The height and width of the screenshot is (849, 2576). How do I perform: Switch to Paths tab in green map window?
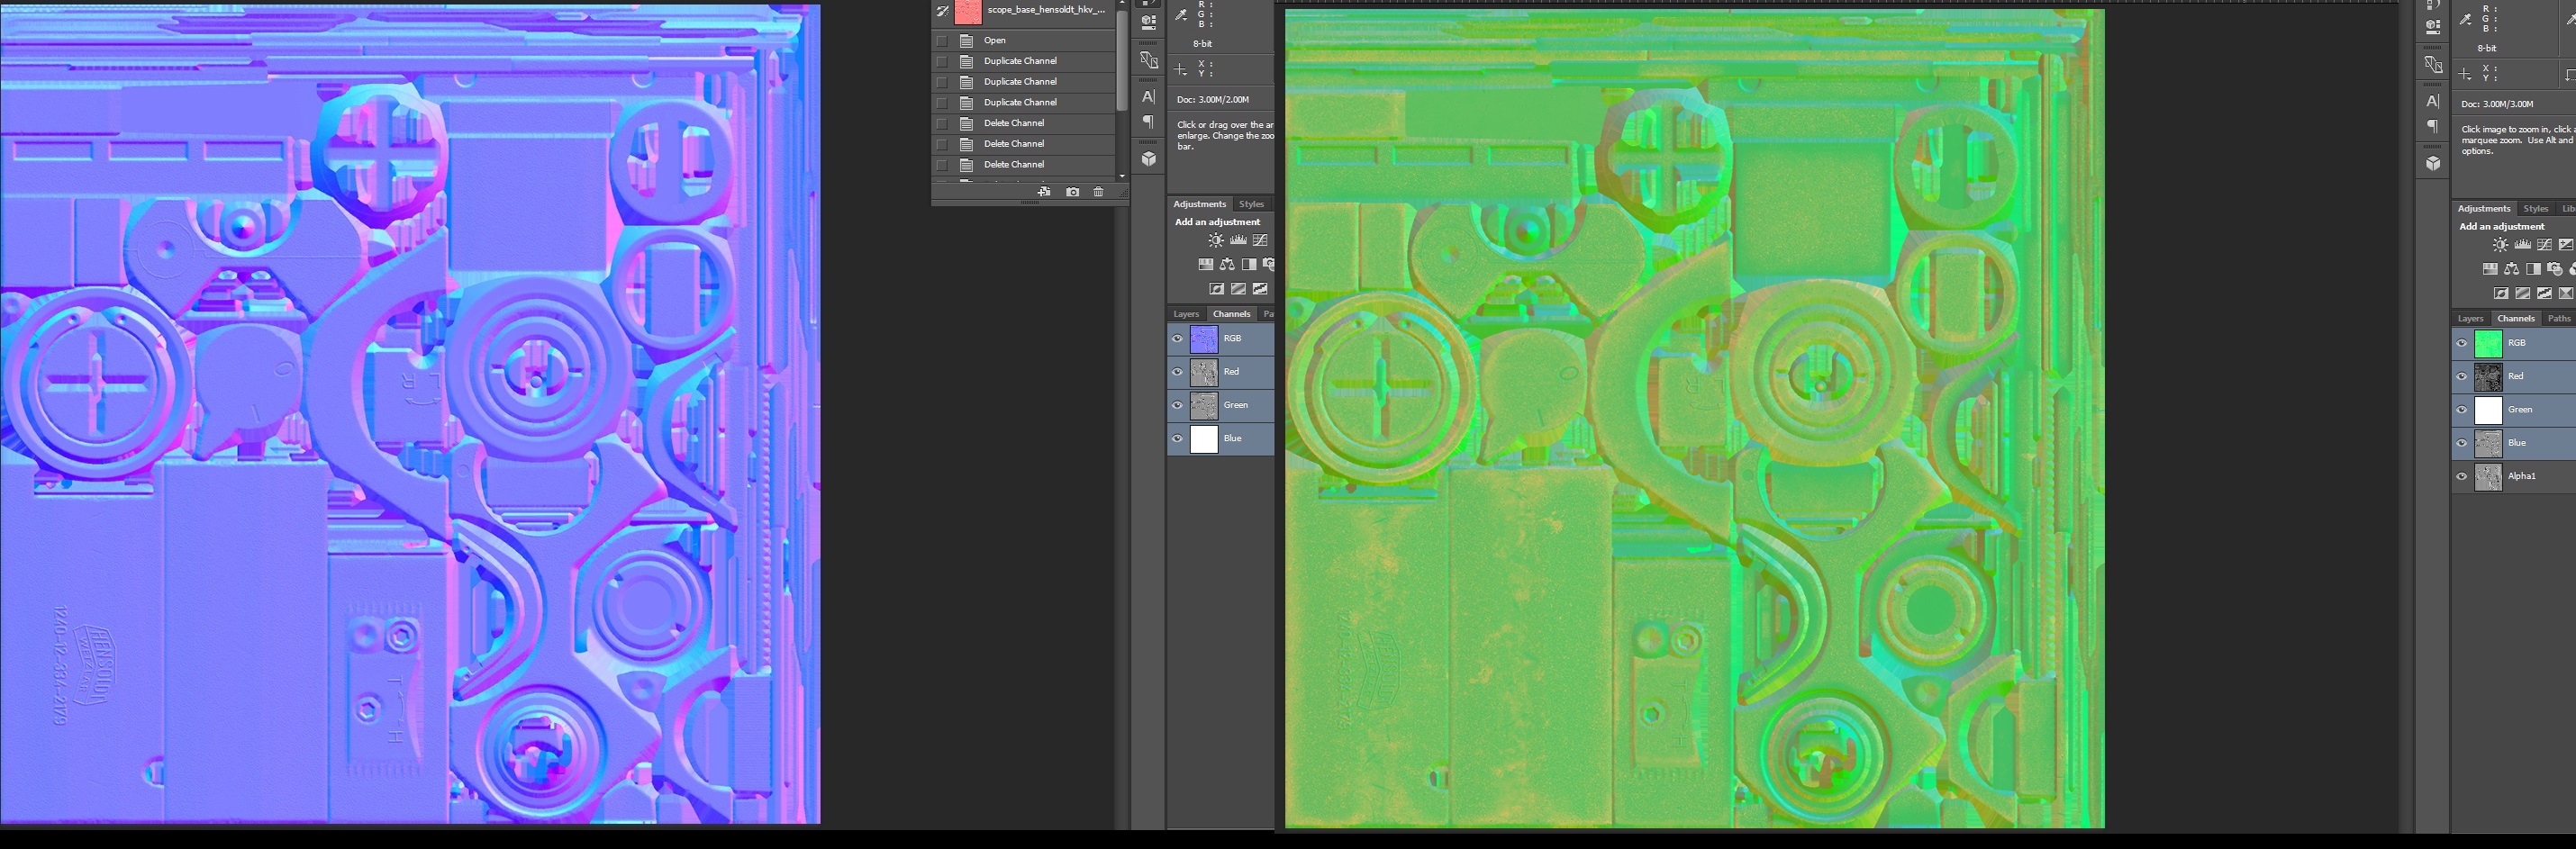2559,319
